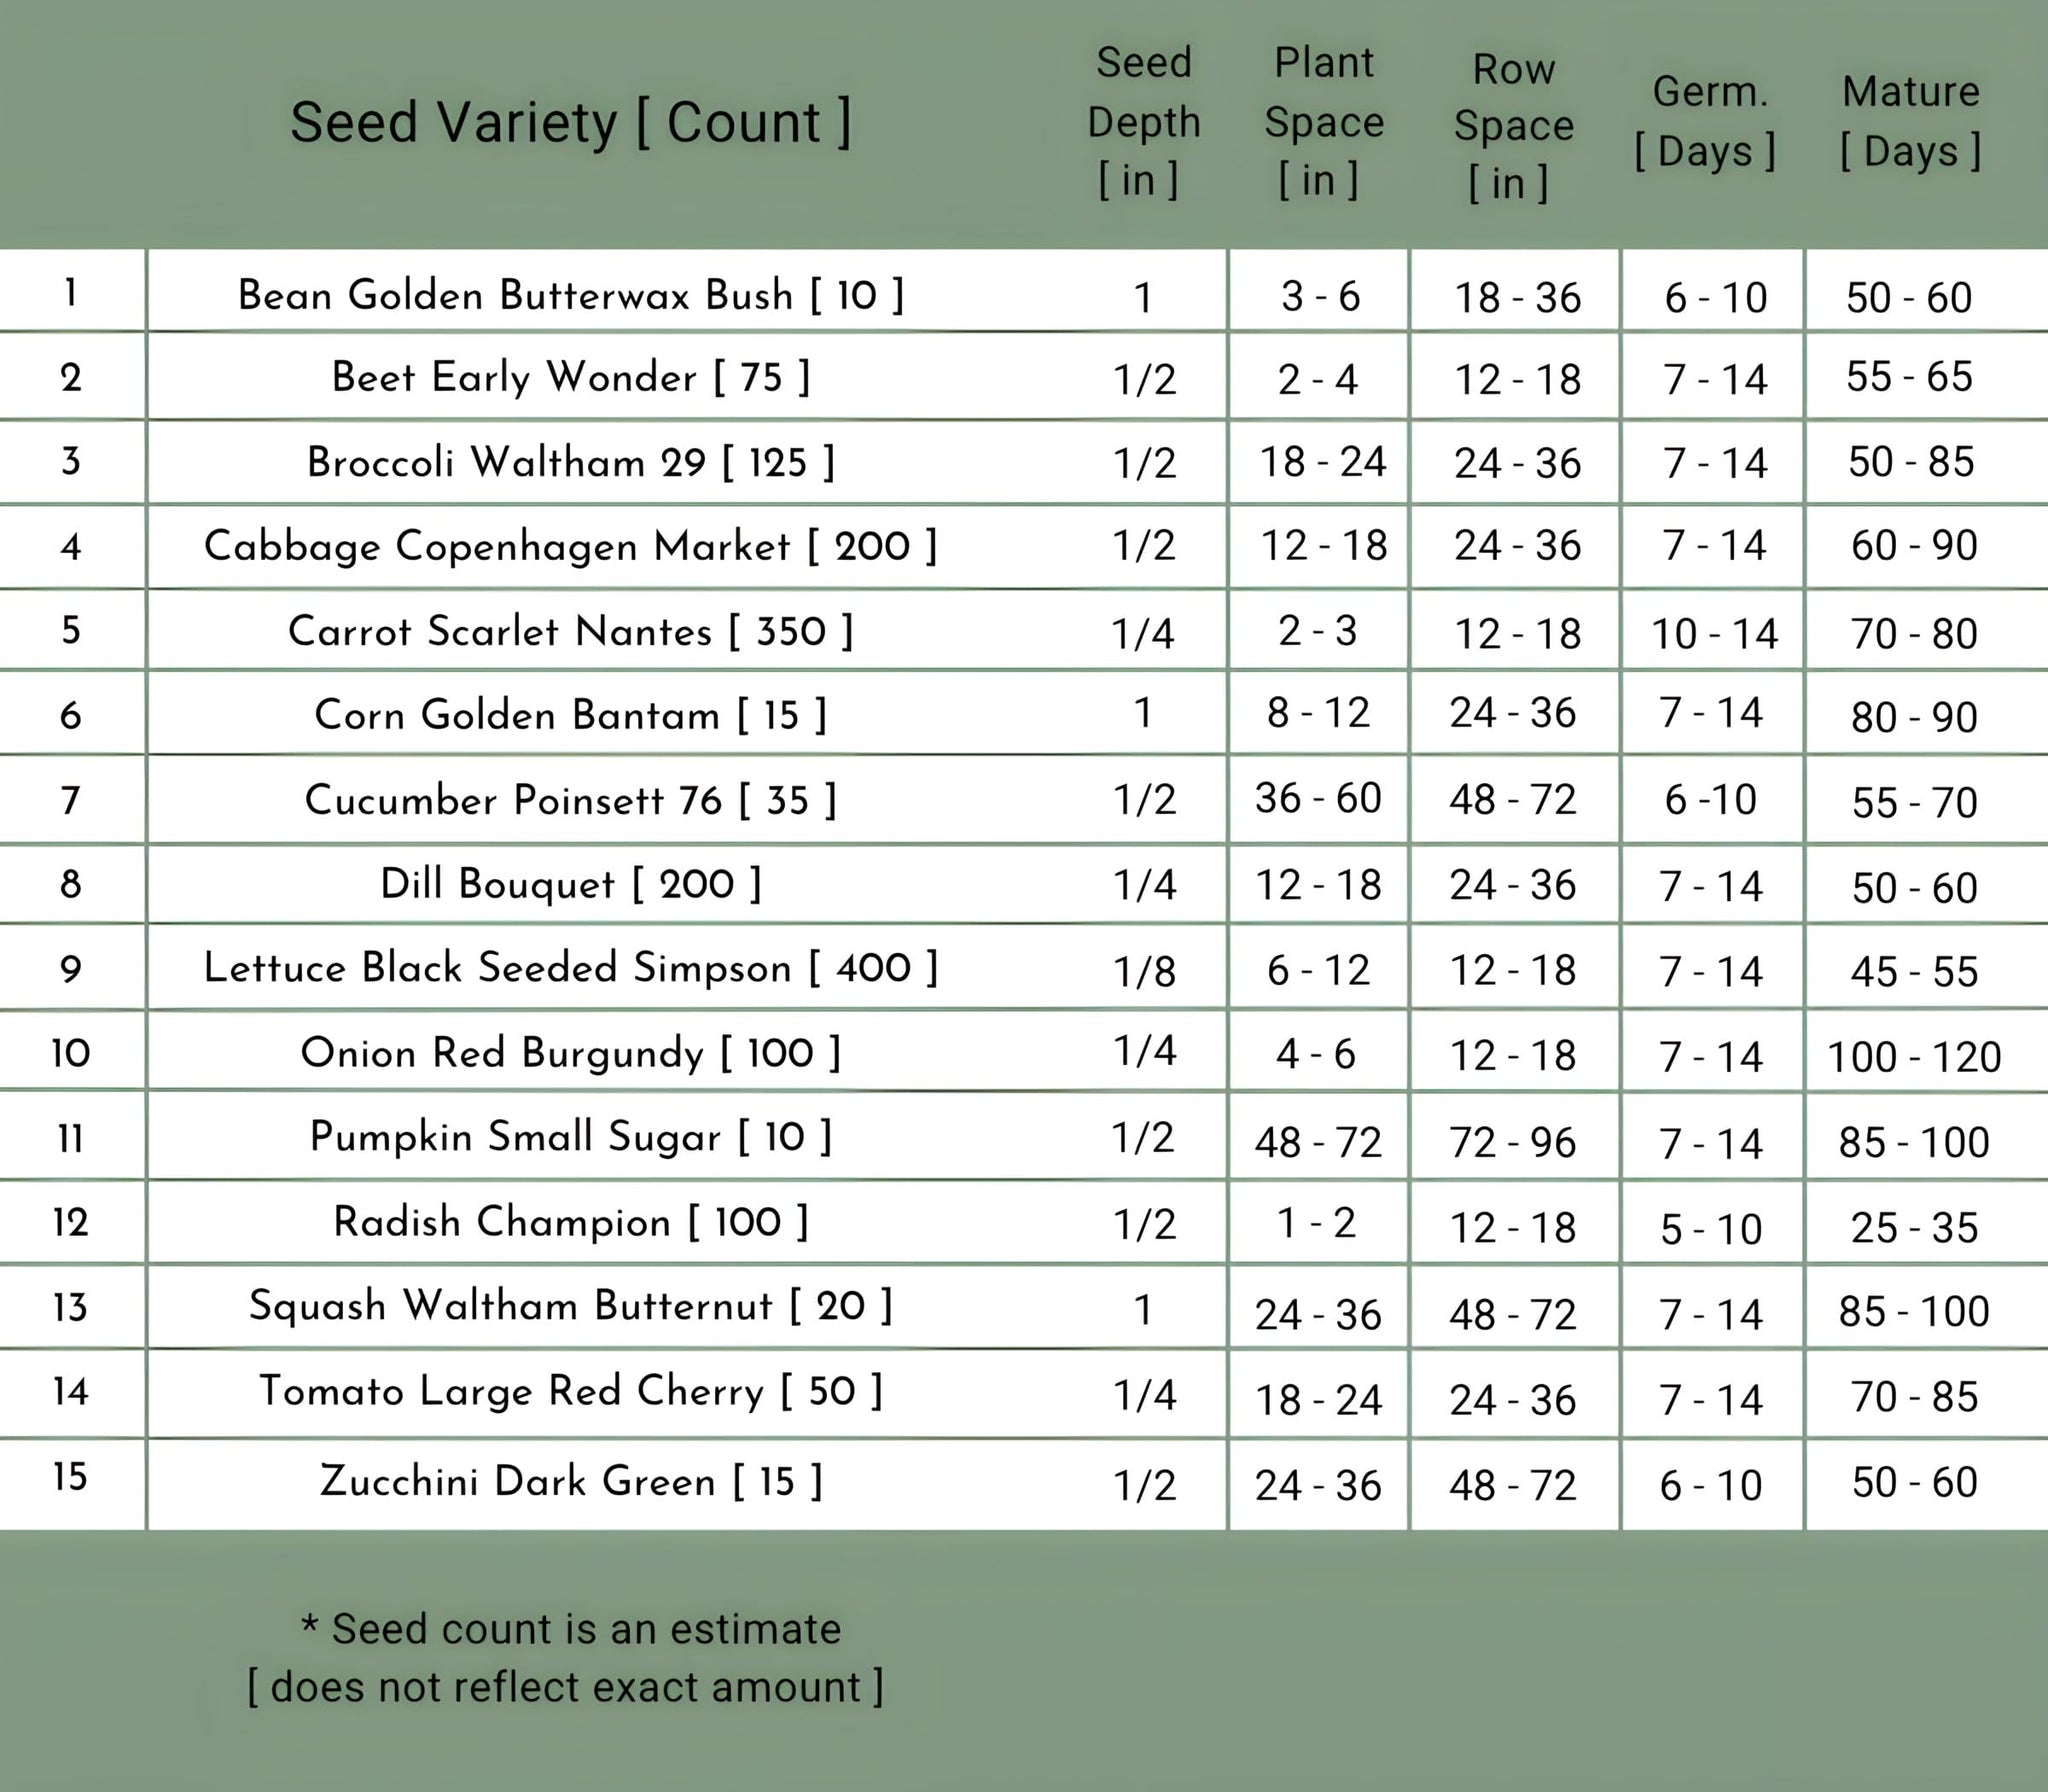Click Lettuce Black Seeded Simpson name
The height and width of the screenshot is (1792, 2048).
(x=570, y=968)
